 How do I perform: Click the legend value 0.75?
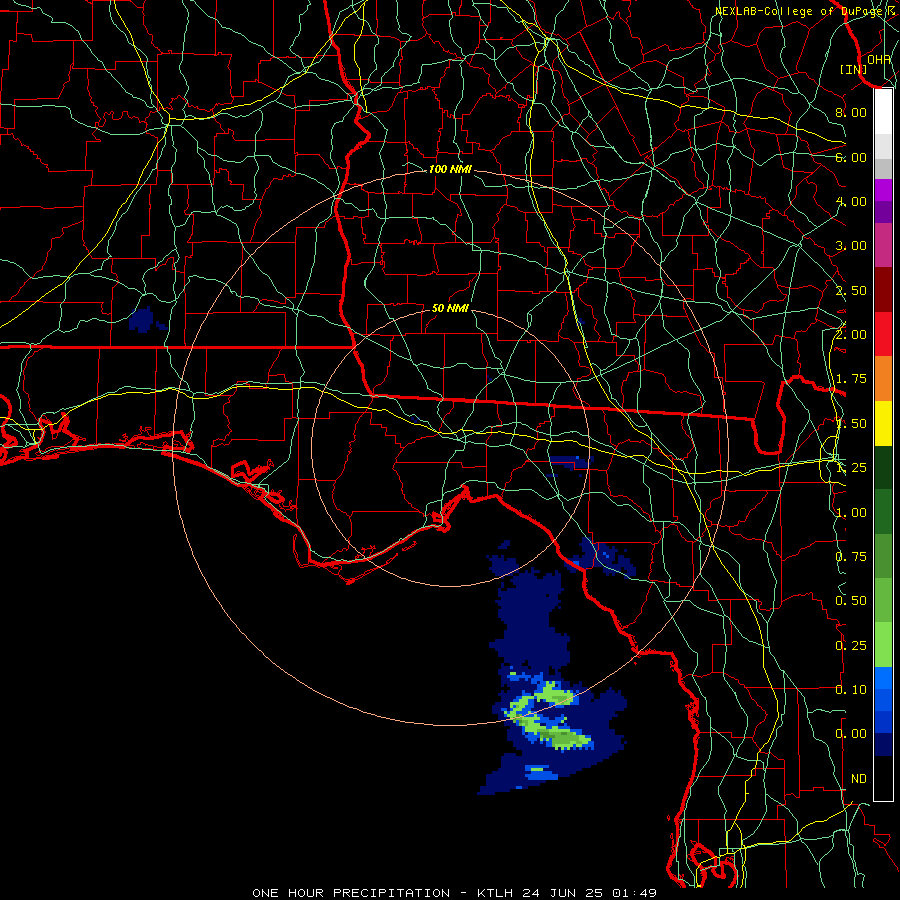pos(851,557)
